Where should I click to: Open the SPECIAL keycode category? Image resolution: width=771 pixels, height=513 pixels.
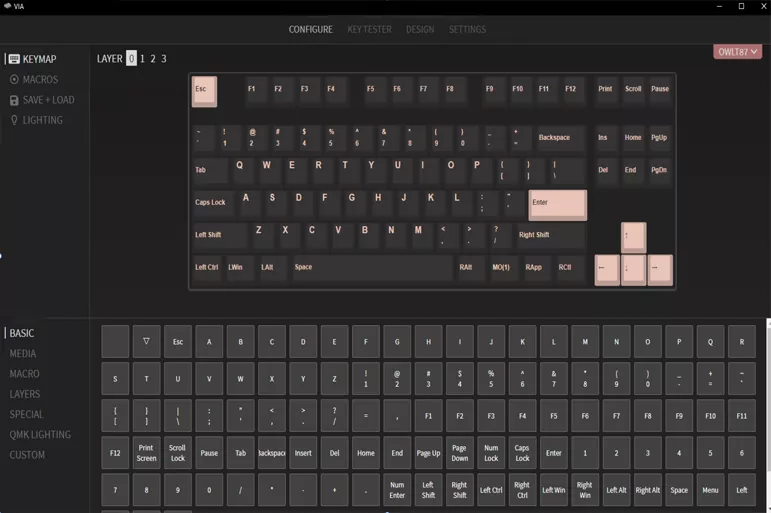[27, 414]
